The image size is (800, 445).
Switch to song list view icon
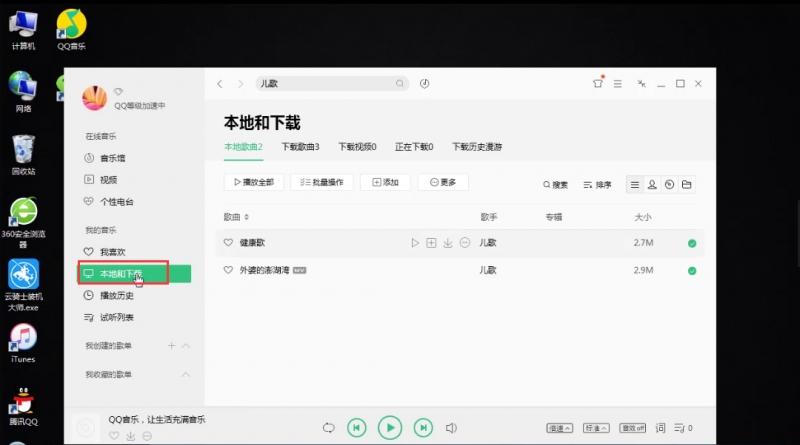coord(635,185)
